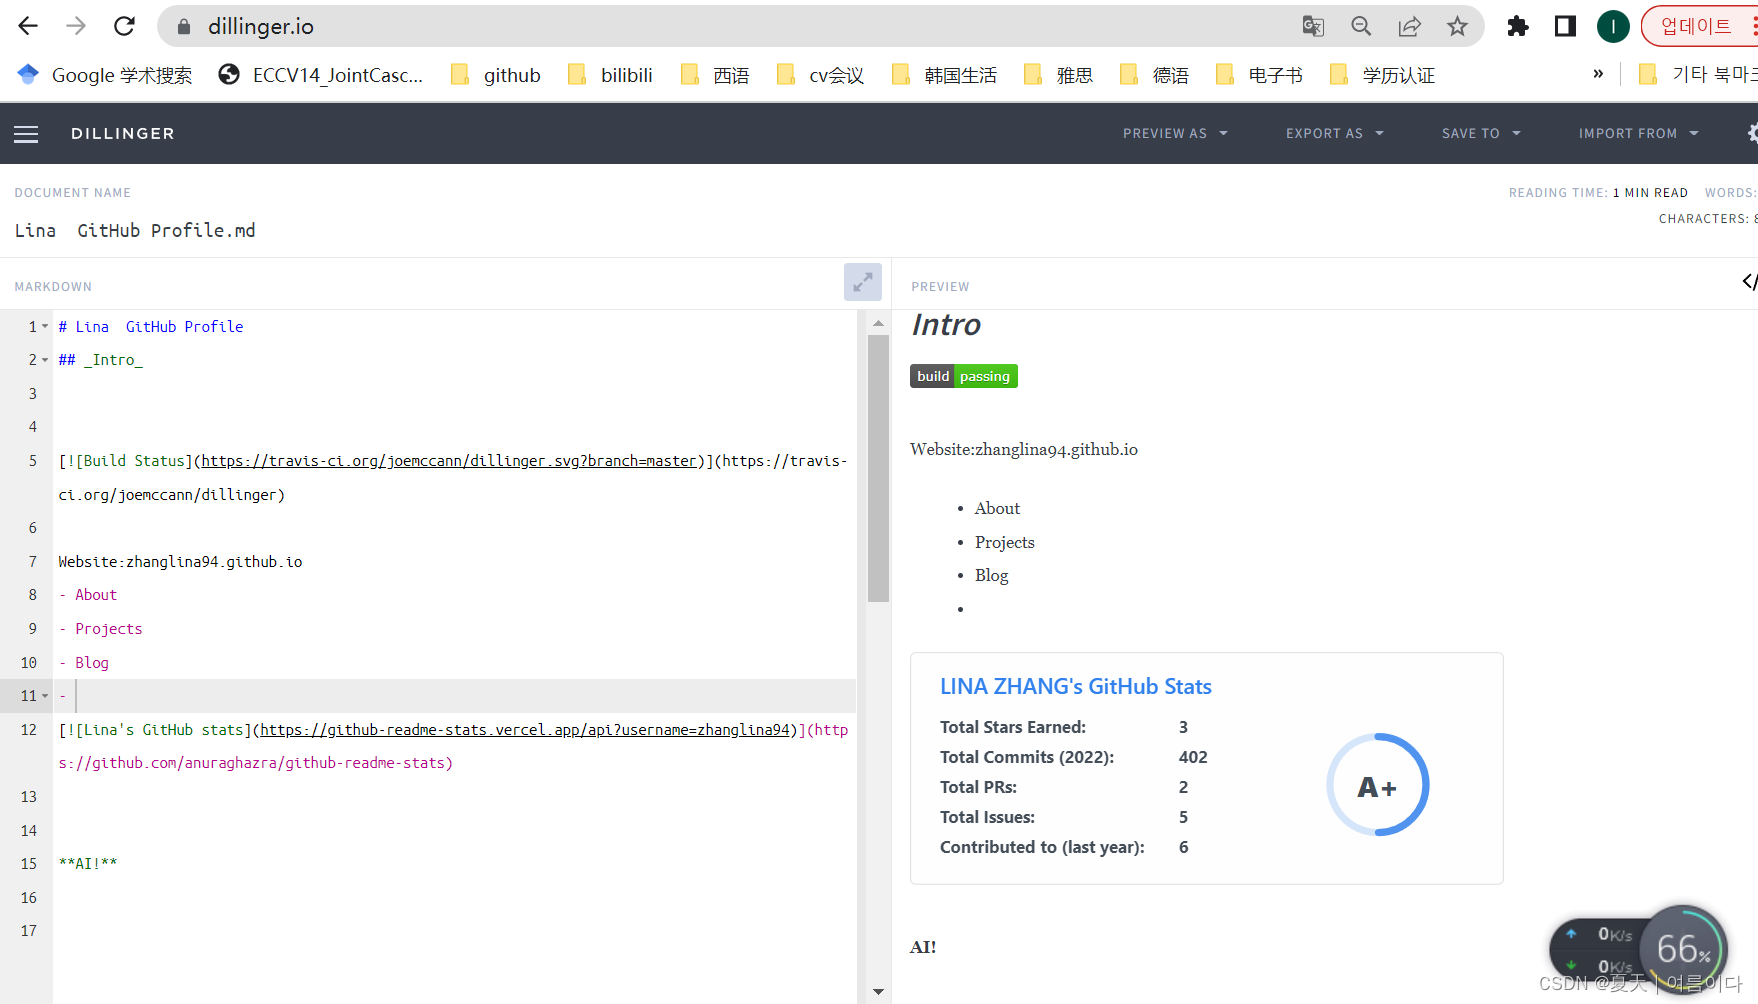Click the padlock site info icon
The width and height of the screenshot is (1758, 1004).
[x=184, y=27]
